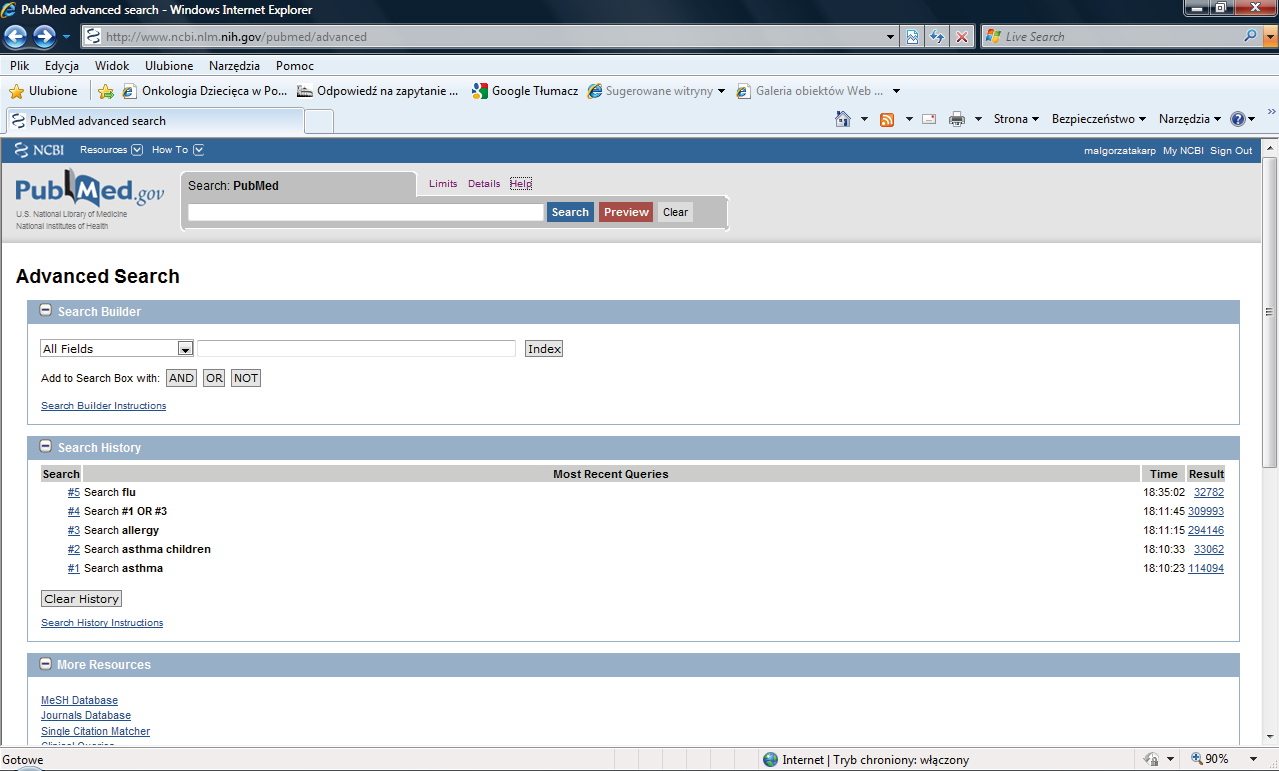The height and width of the screenshot is (771, 1279).
Task: Click the Live Search magnifier icon
Action: (x=1251, y=36)
